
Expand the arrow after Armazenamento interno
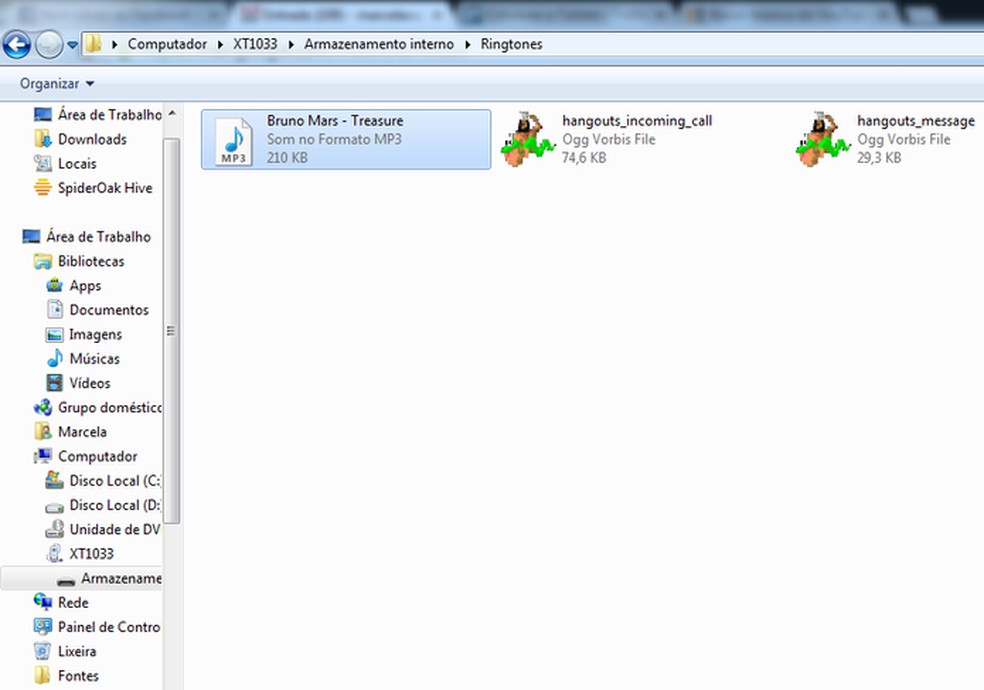pyautogui.click(x=468, y=45)
